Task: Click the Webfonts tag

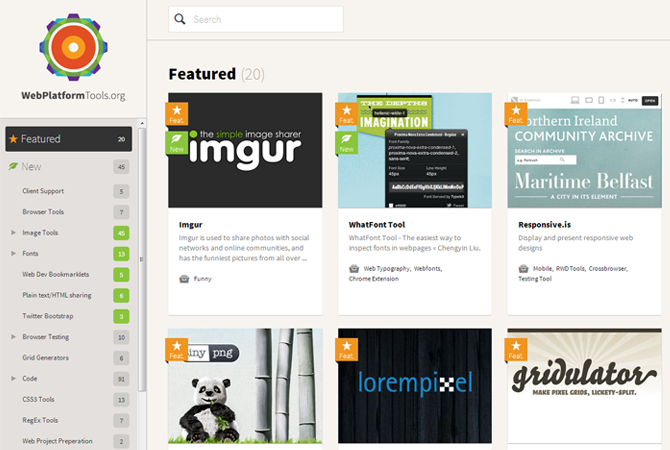Action: click(427, 268)
